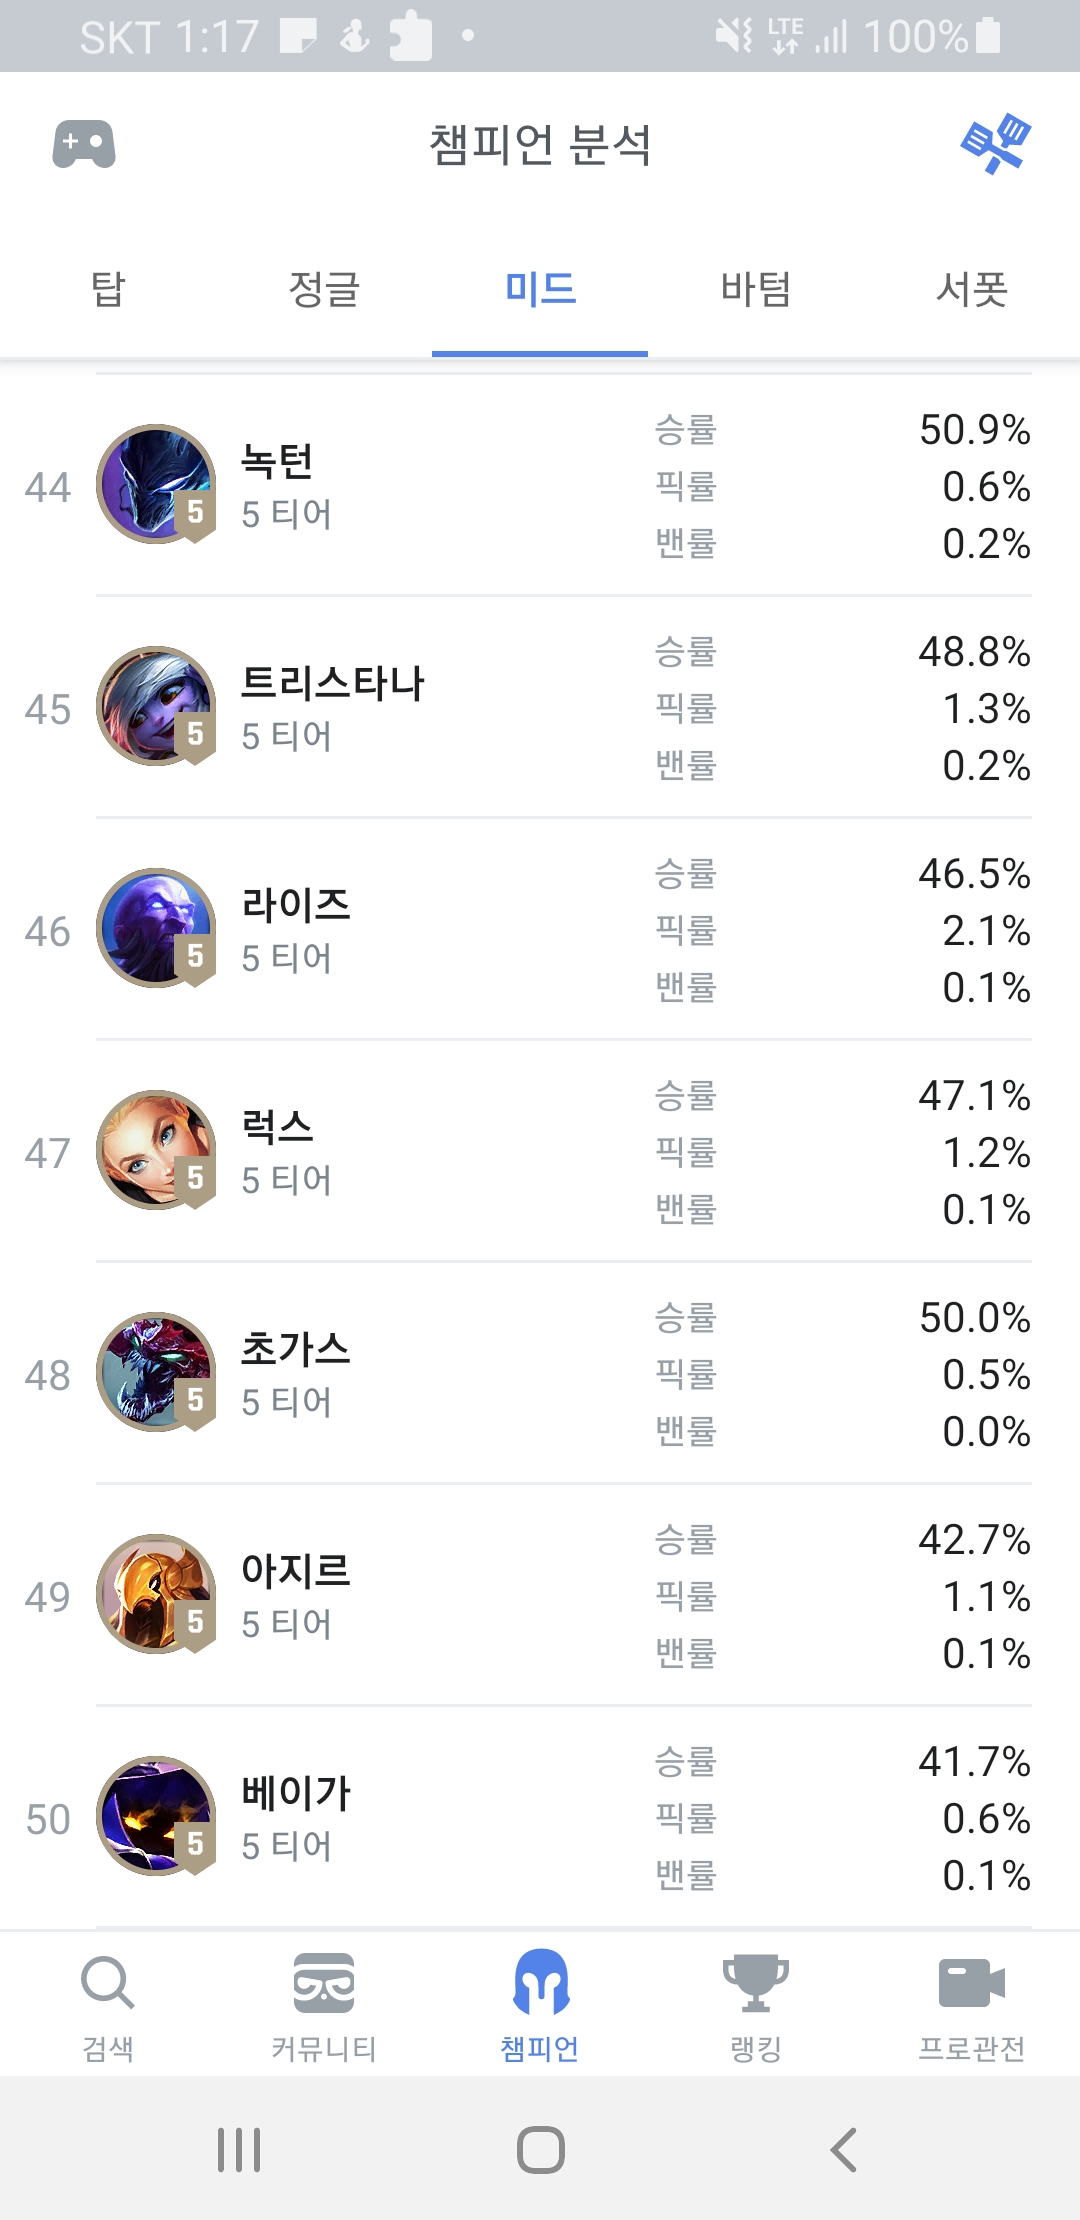Switch to the 정글 tab
1080x2220 pixels.
click(324, 290)
